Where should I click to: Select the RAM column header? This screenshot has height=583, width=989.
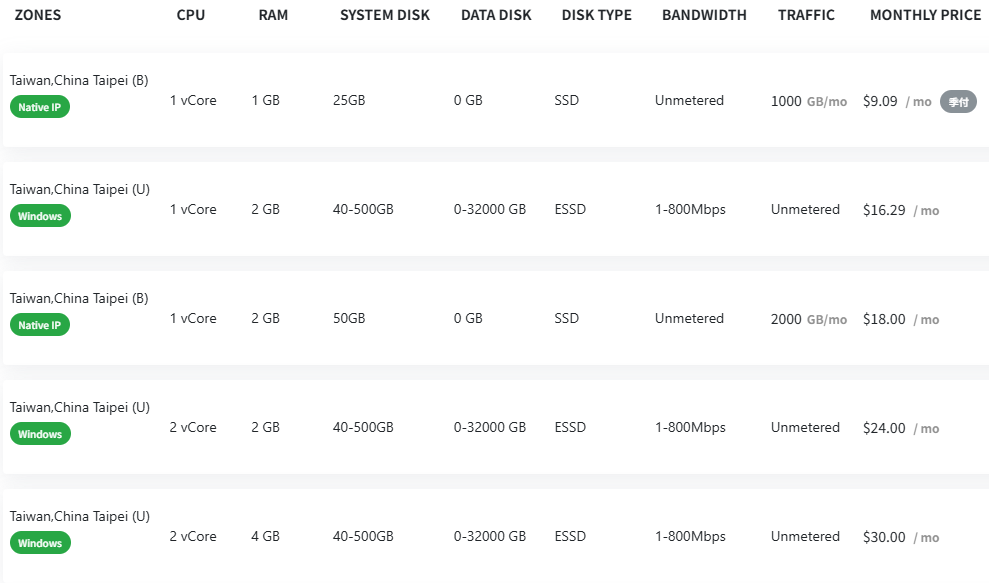click(x=273, y=15)
